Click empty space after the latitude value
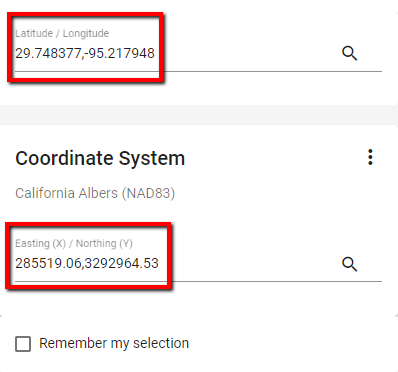This screenshot has height=372, width=398. click(x=247, y=53)
